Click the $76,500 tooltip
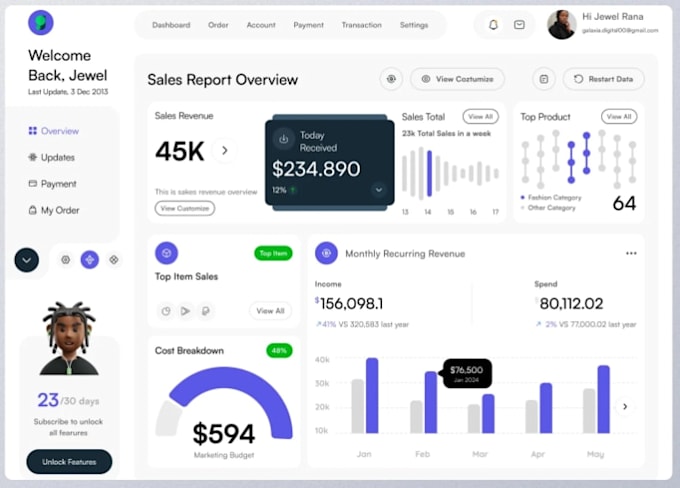Image resolution: width=680 pixels, height=488 pixels. pyautogui.click(x=467, y=373)
